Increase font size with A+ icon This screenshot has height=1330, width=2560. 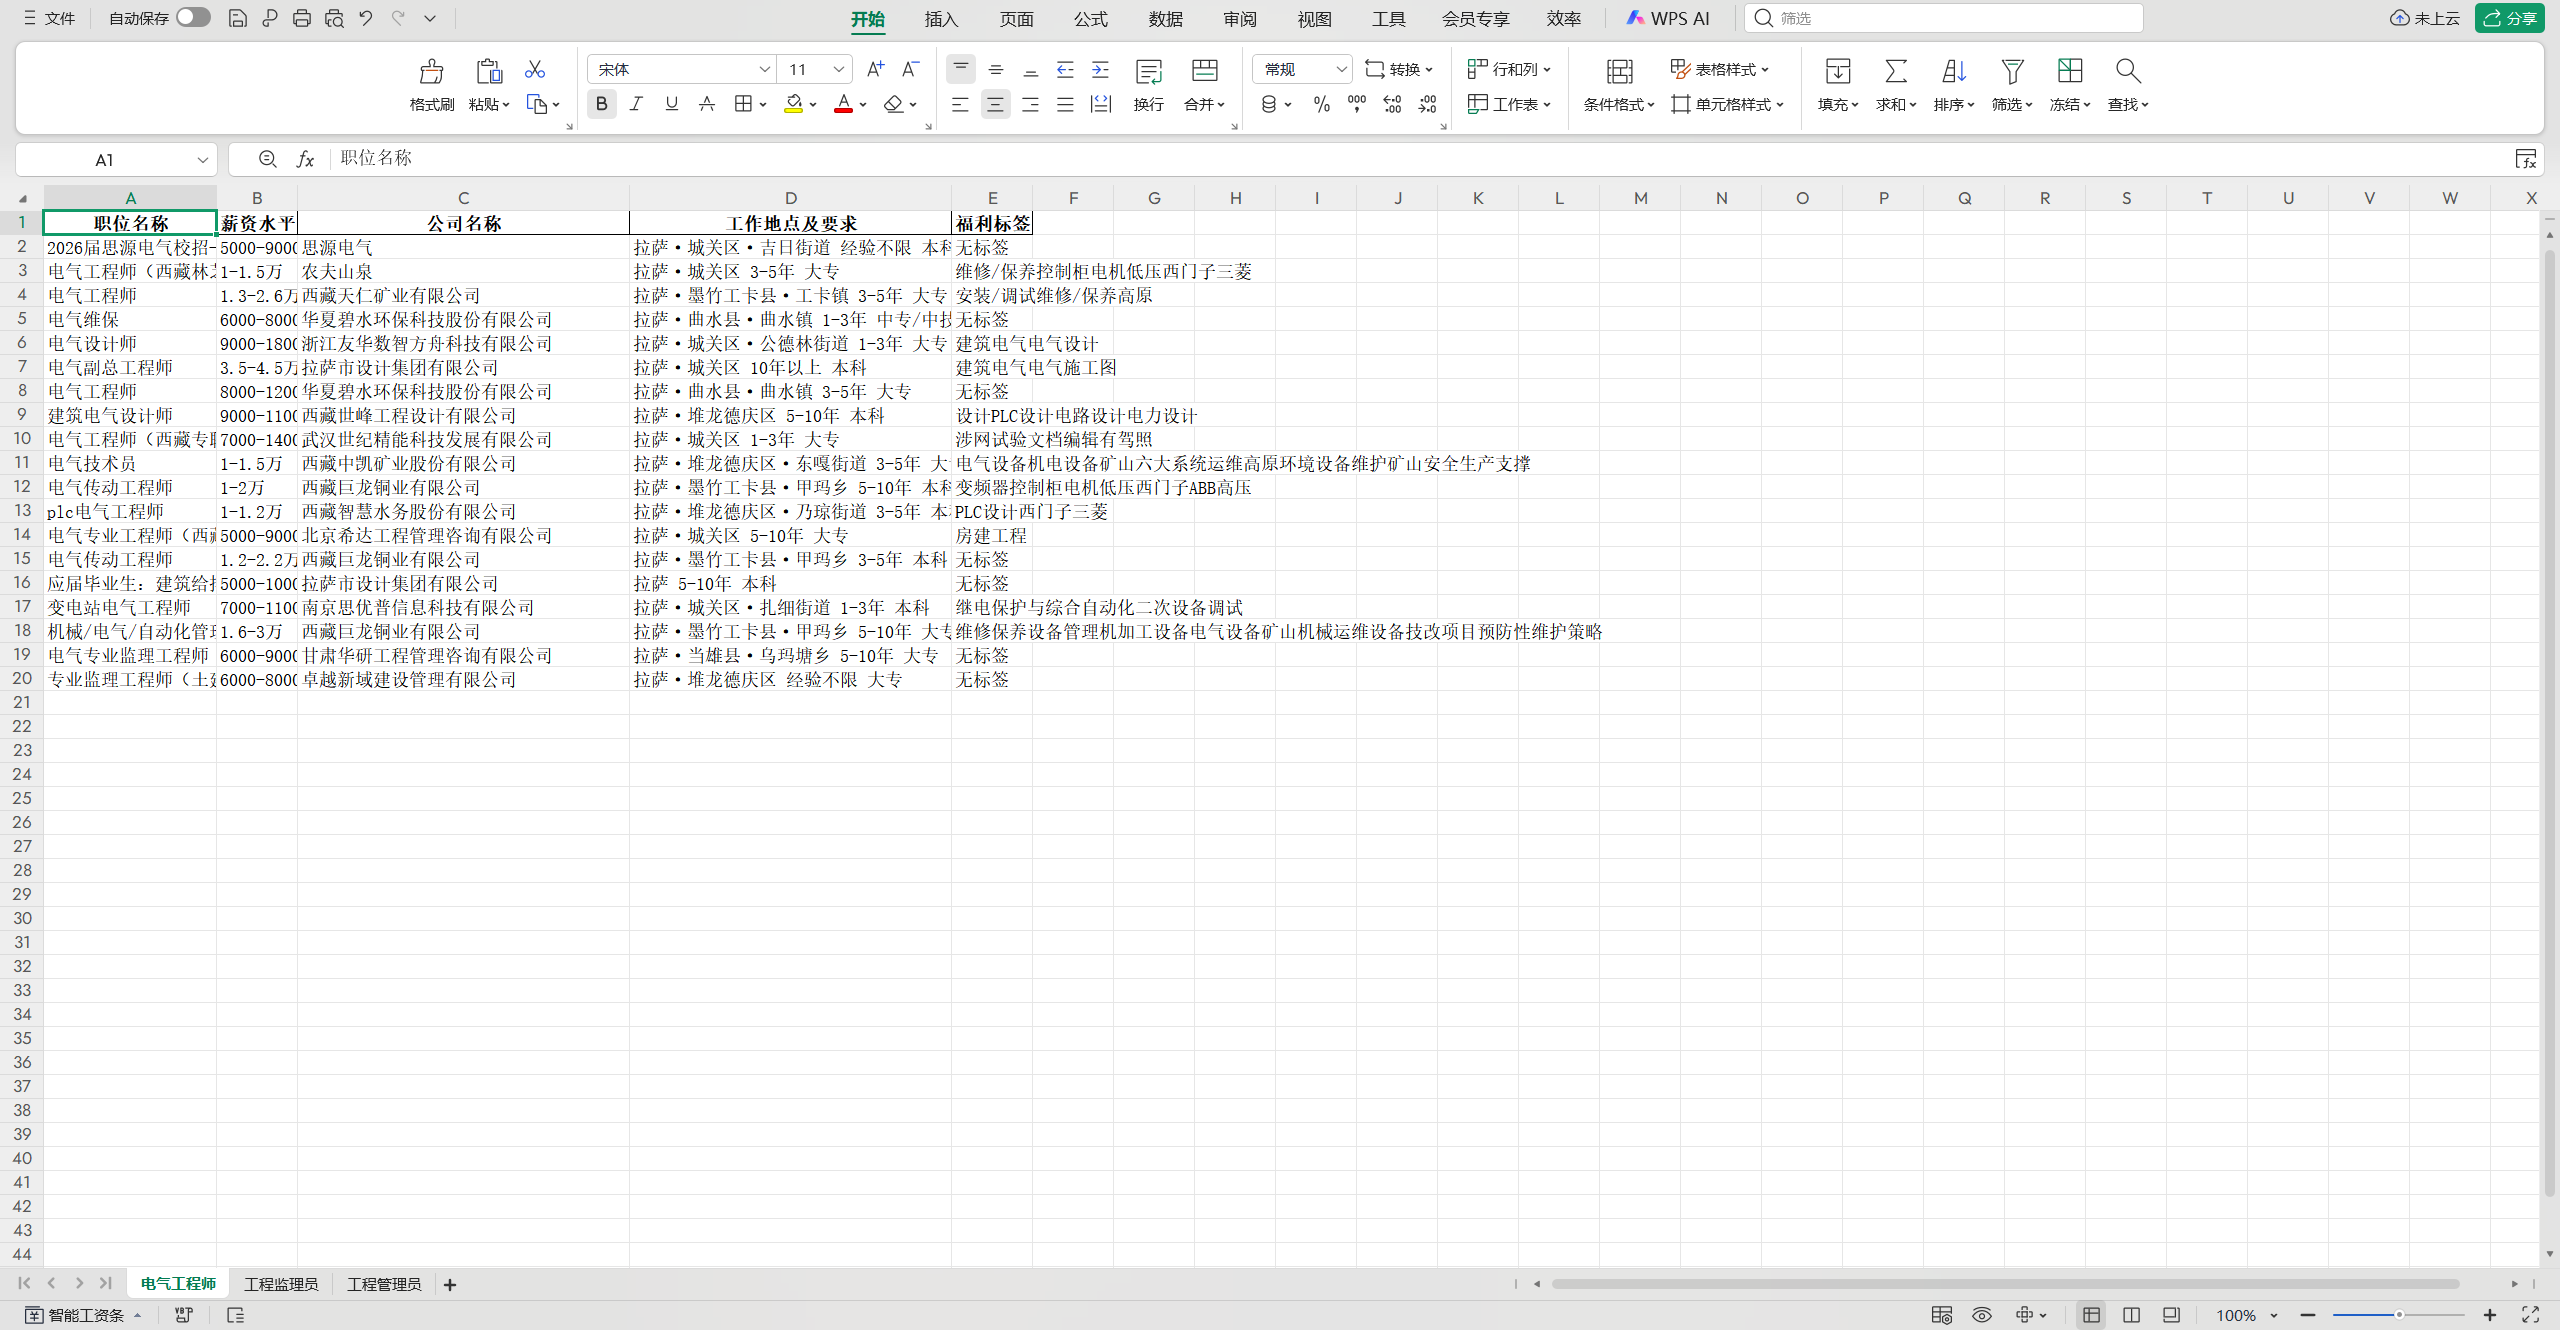[x=875, y=69]
